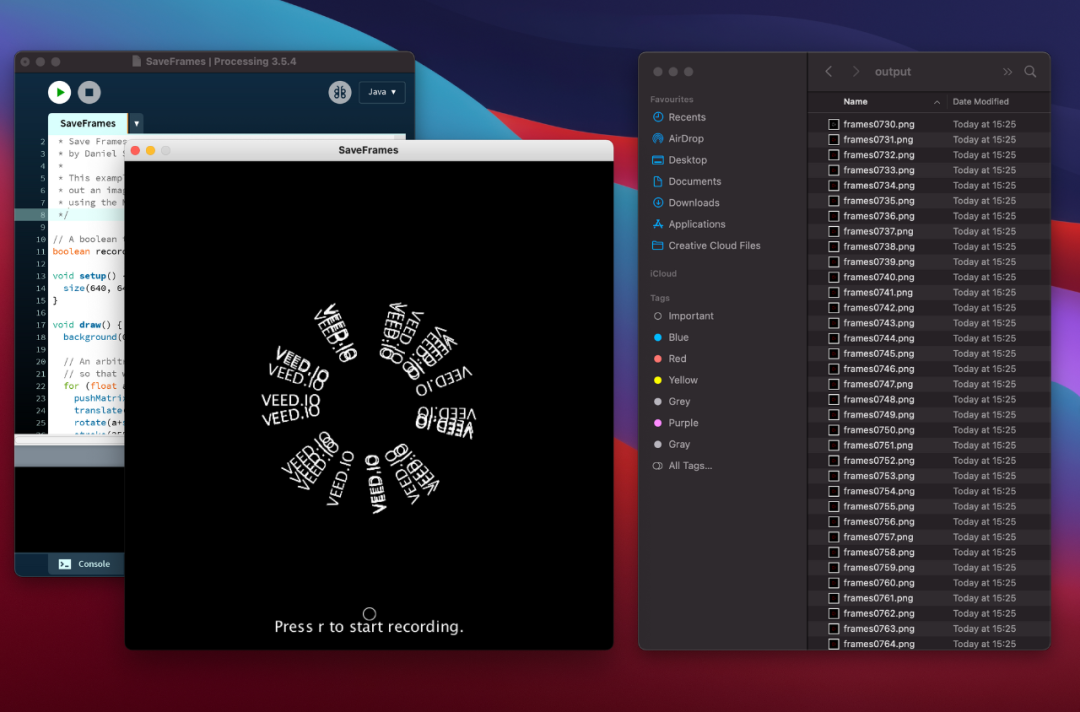Click the small circle above recording text
The width and height of the screenshot is (1080, 712).
click(x=369, y=613)
